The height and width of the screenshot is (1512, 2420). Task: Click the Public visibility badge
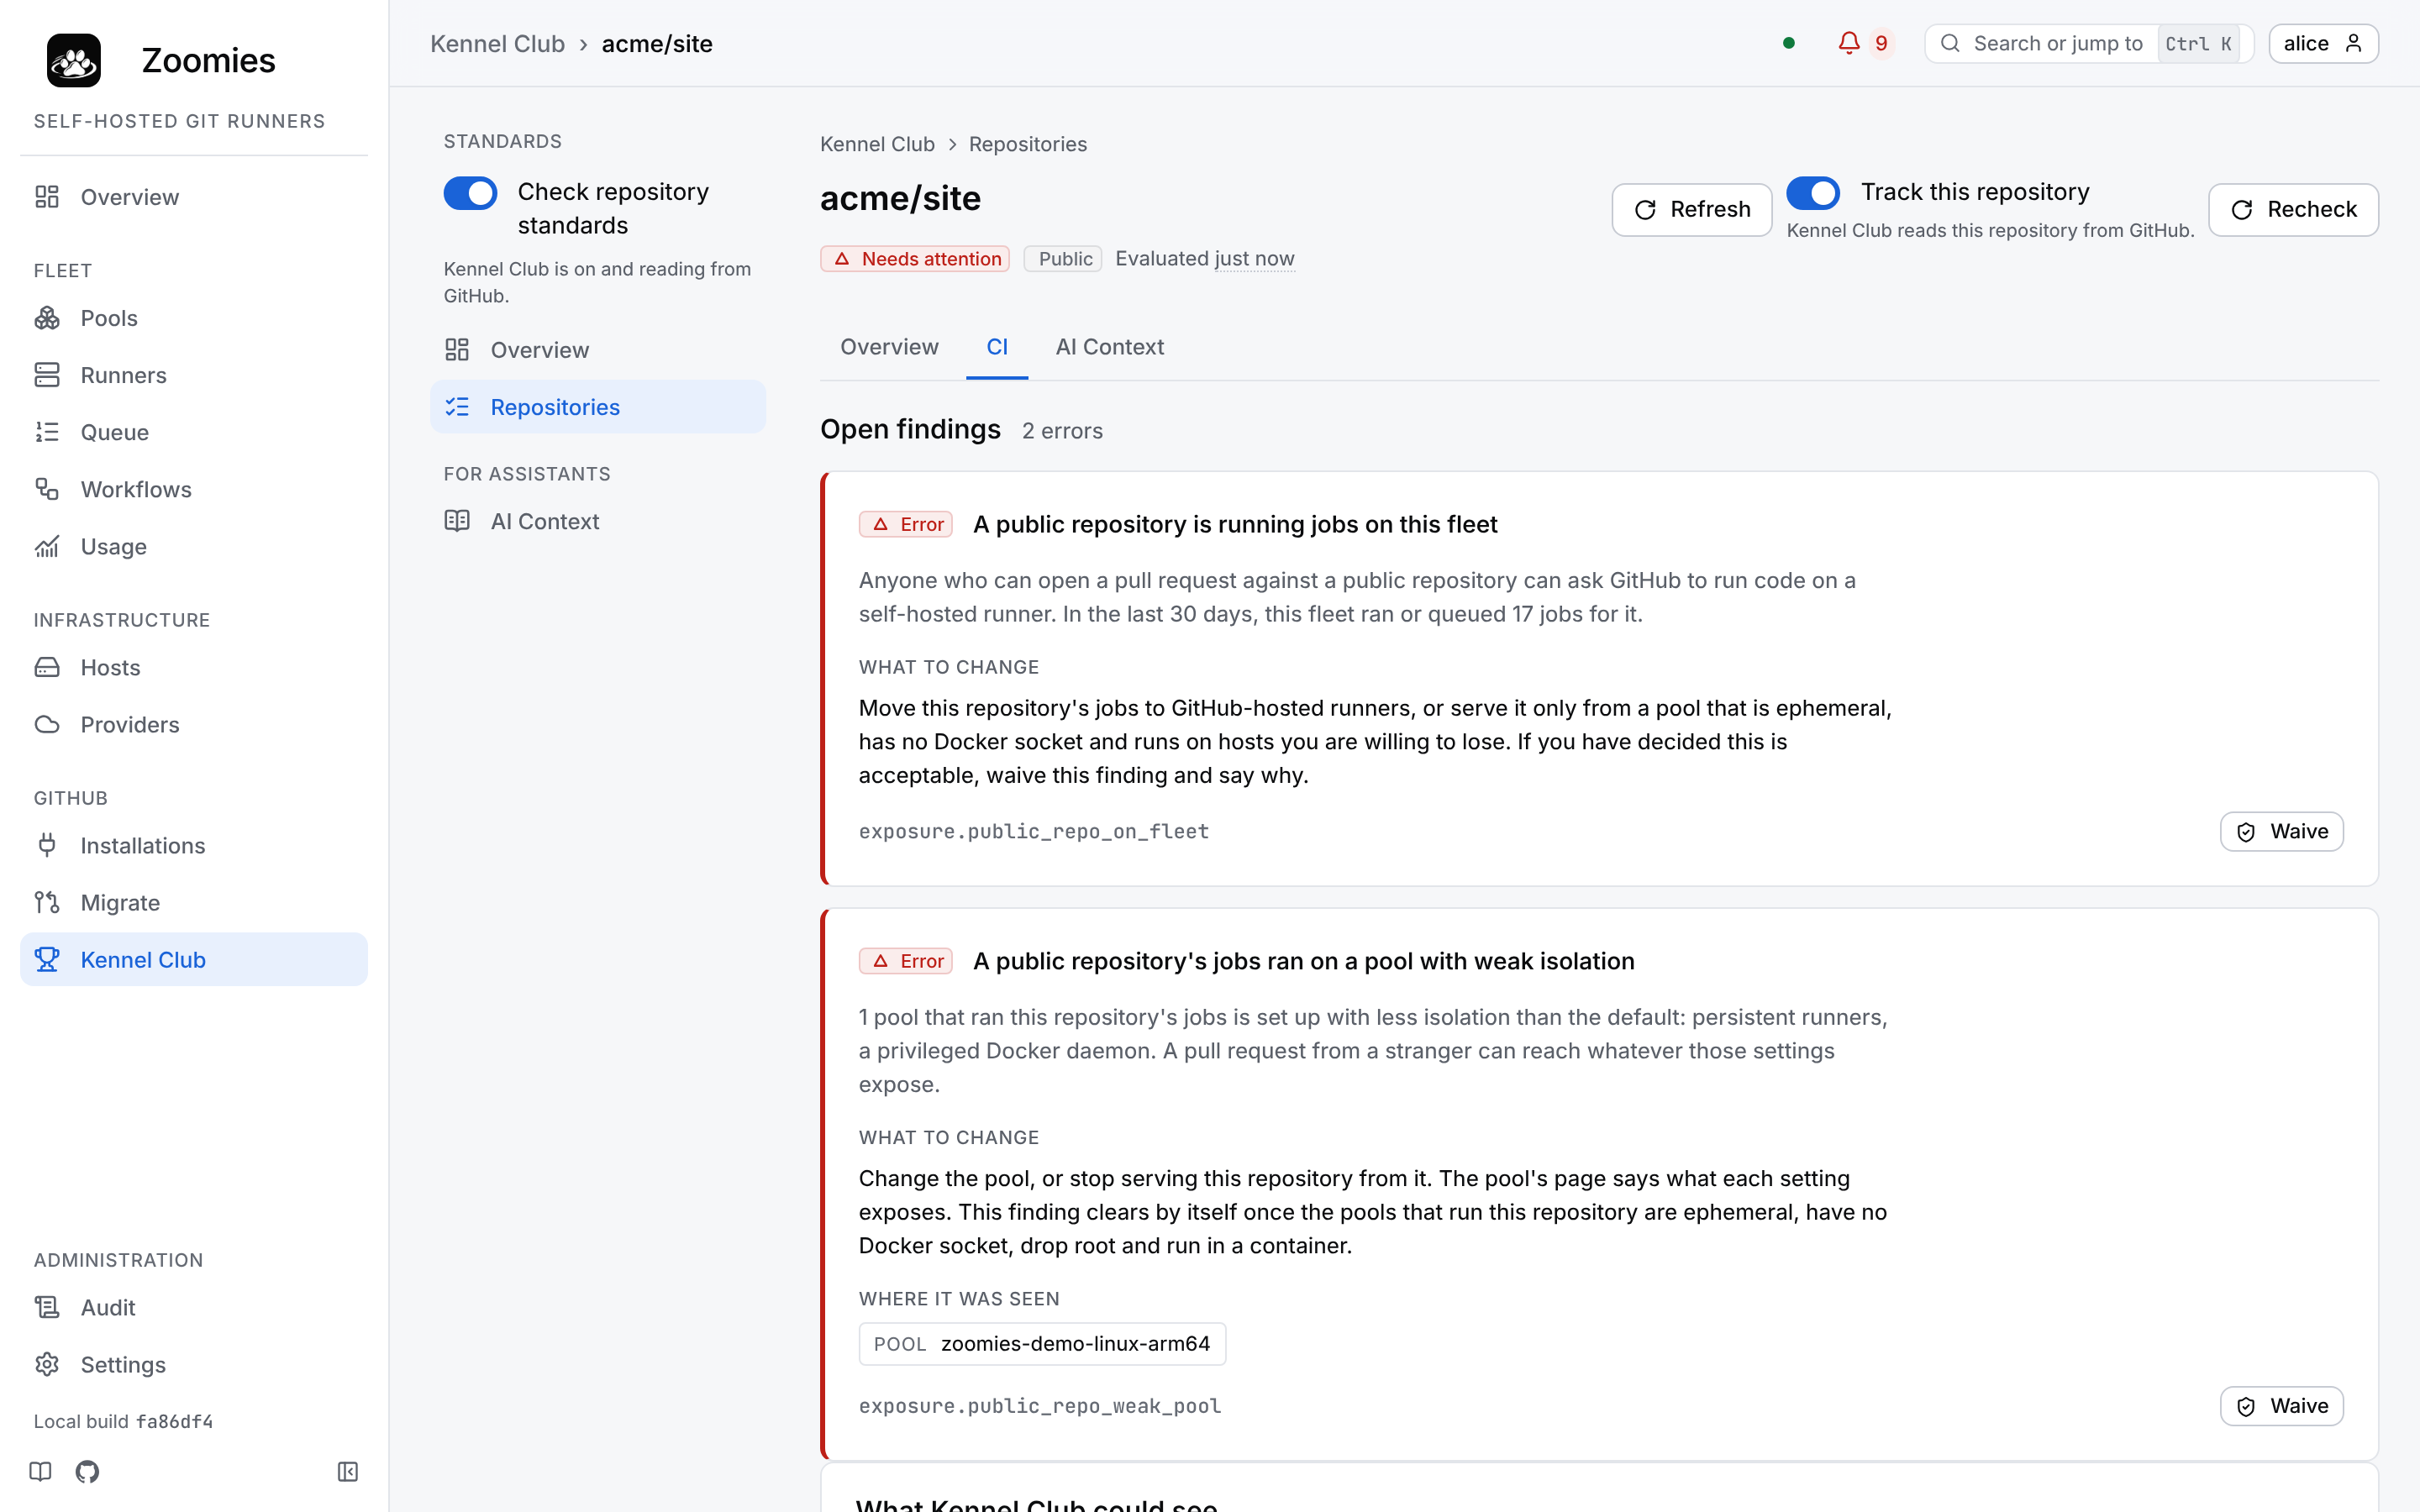click(1062, 259)
